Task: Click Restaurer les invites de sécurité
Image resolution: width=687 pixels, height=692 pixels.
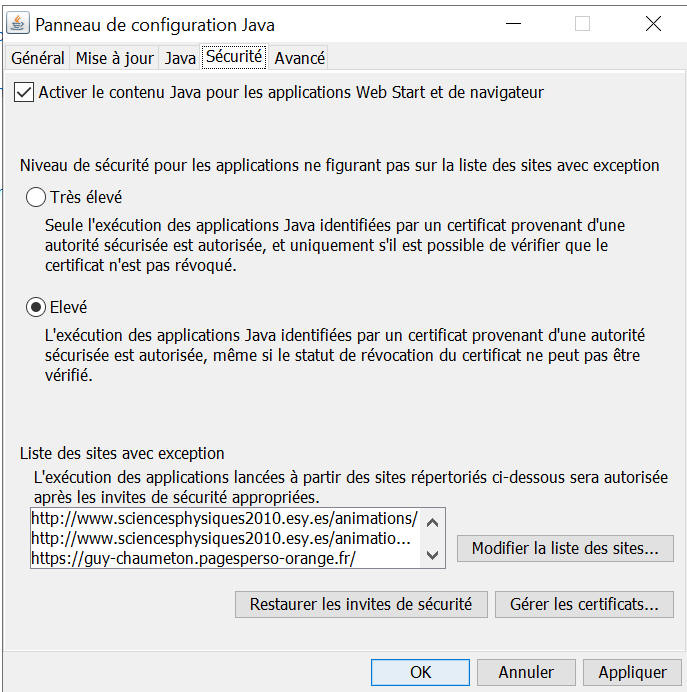Action: [361, 604]
